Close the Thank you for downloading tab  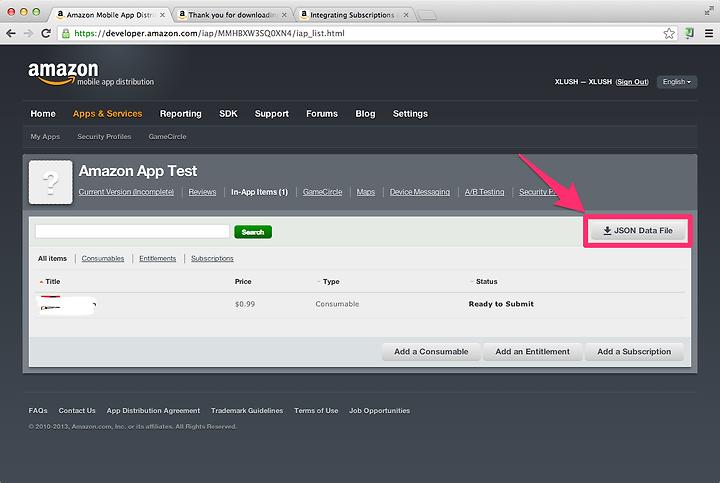pyautogui.click(x=284, y=15)
